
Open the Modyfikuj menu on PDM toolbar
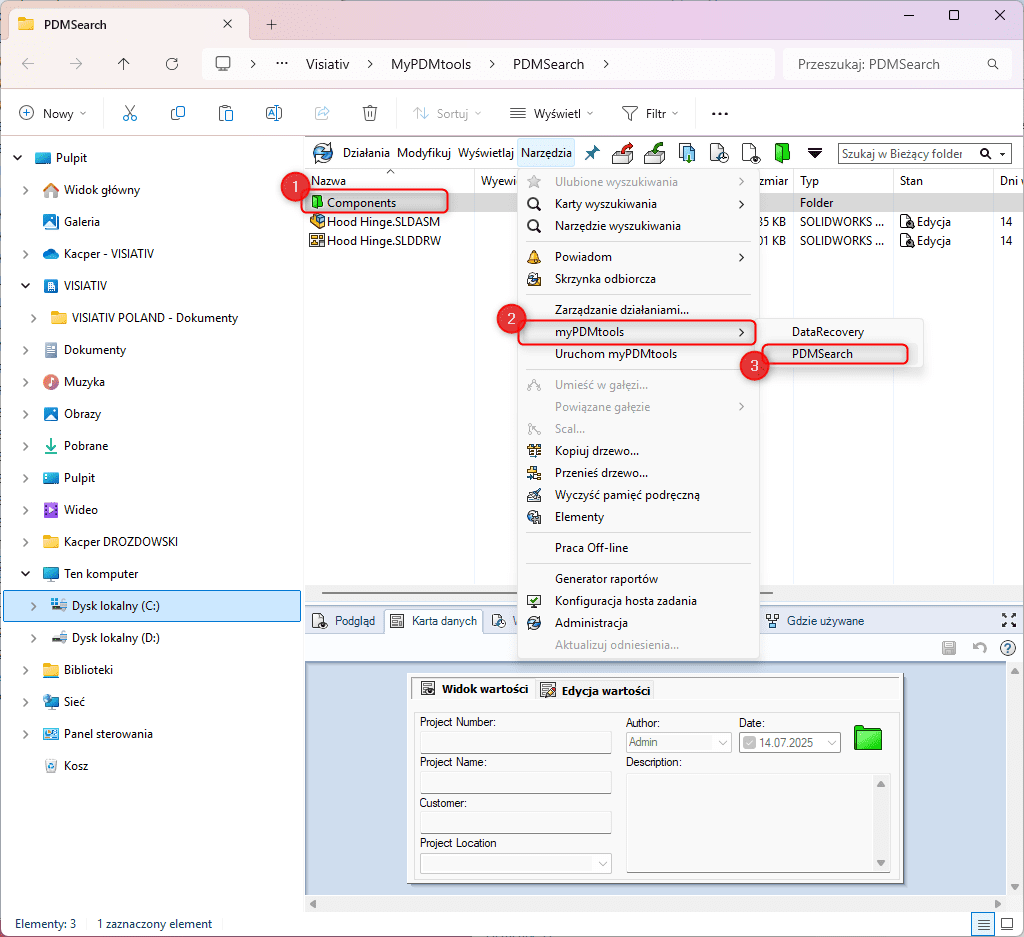coord(423,152)
